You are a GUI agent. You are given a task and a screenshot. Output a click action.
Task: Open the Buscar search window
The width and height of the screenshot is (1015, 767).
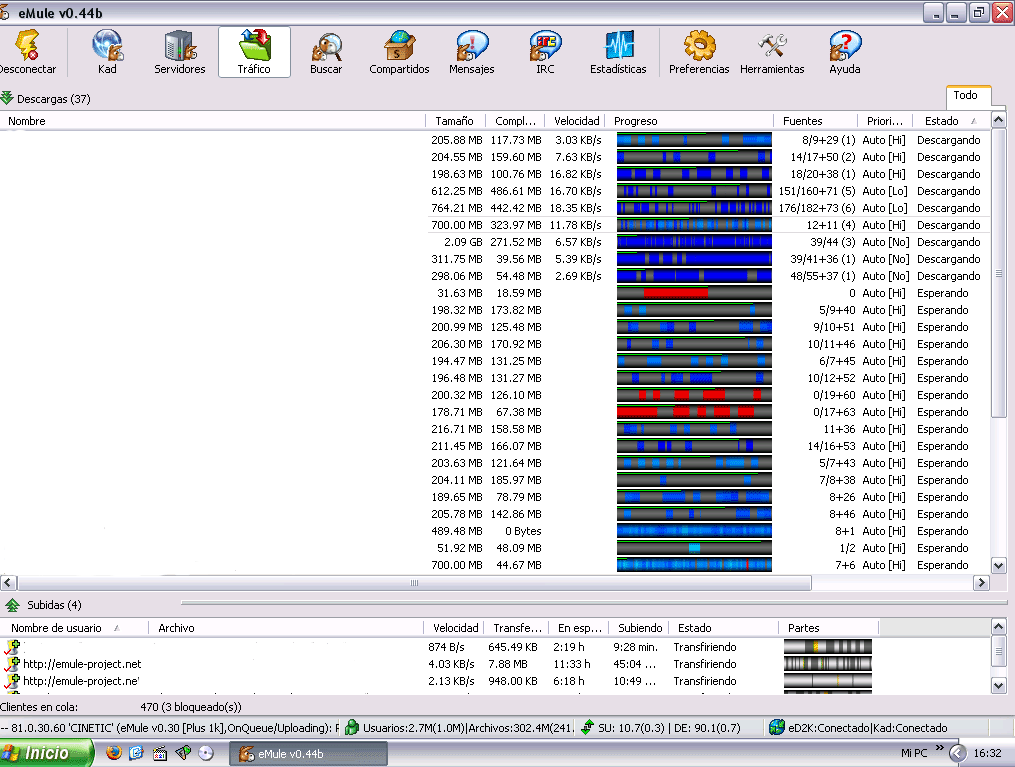pyautogui.click(x=326, y=52)
